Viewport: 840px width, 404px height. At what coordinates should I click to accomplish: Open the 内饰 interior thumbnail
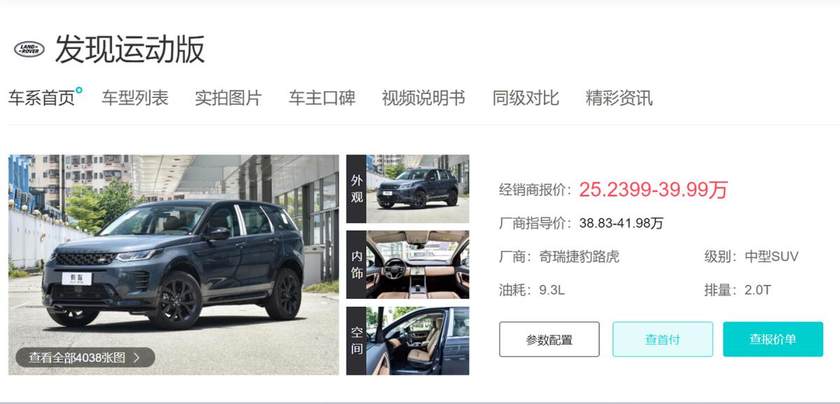(408, 265)
